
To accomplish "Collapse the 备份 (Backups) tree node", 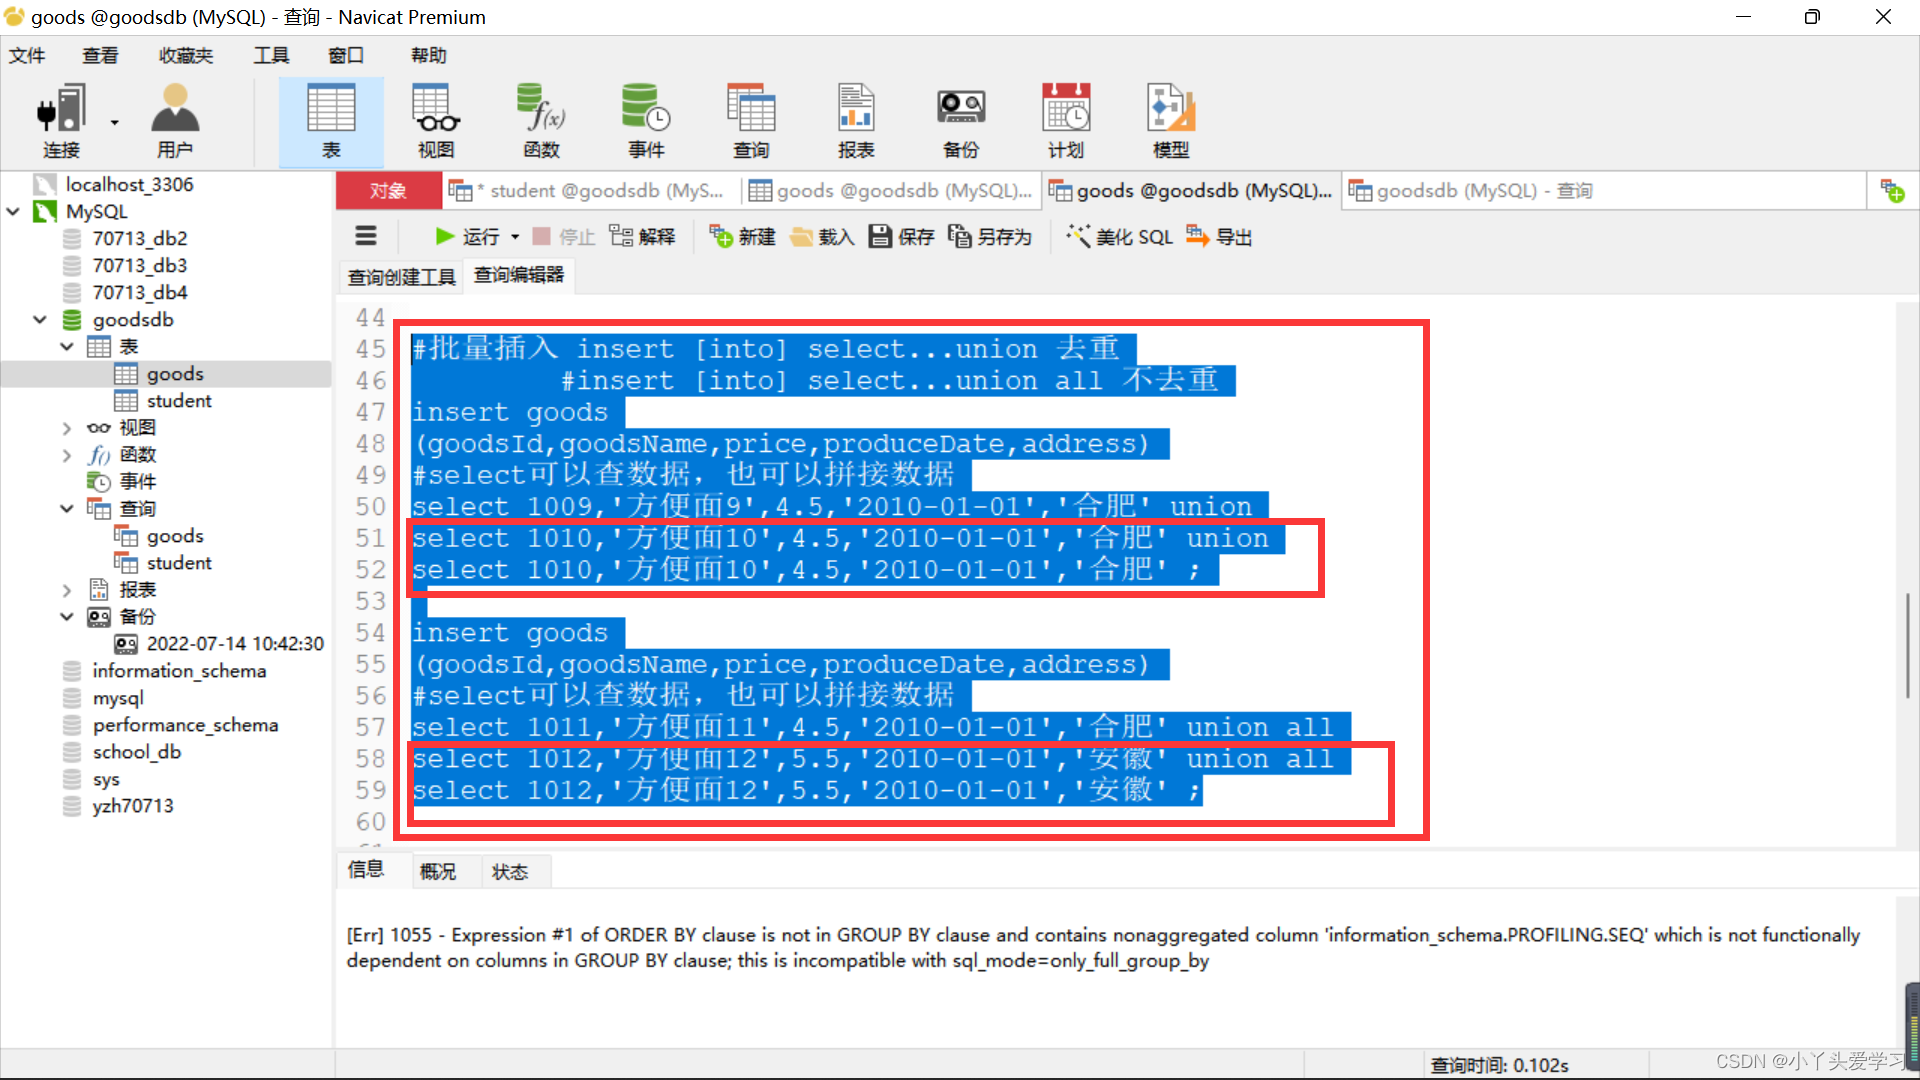I will [x=67, y=616].
